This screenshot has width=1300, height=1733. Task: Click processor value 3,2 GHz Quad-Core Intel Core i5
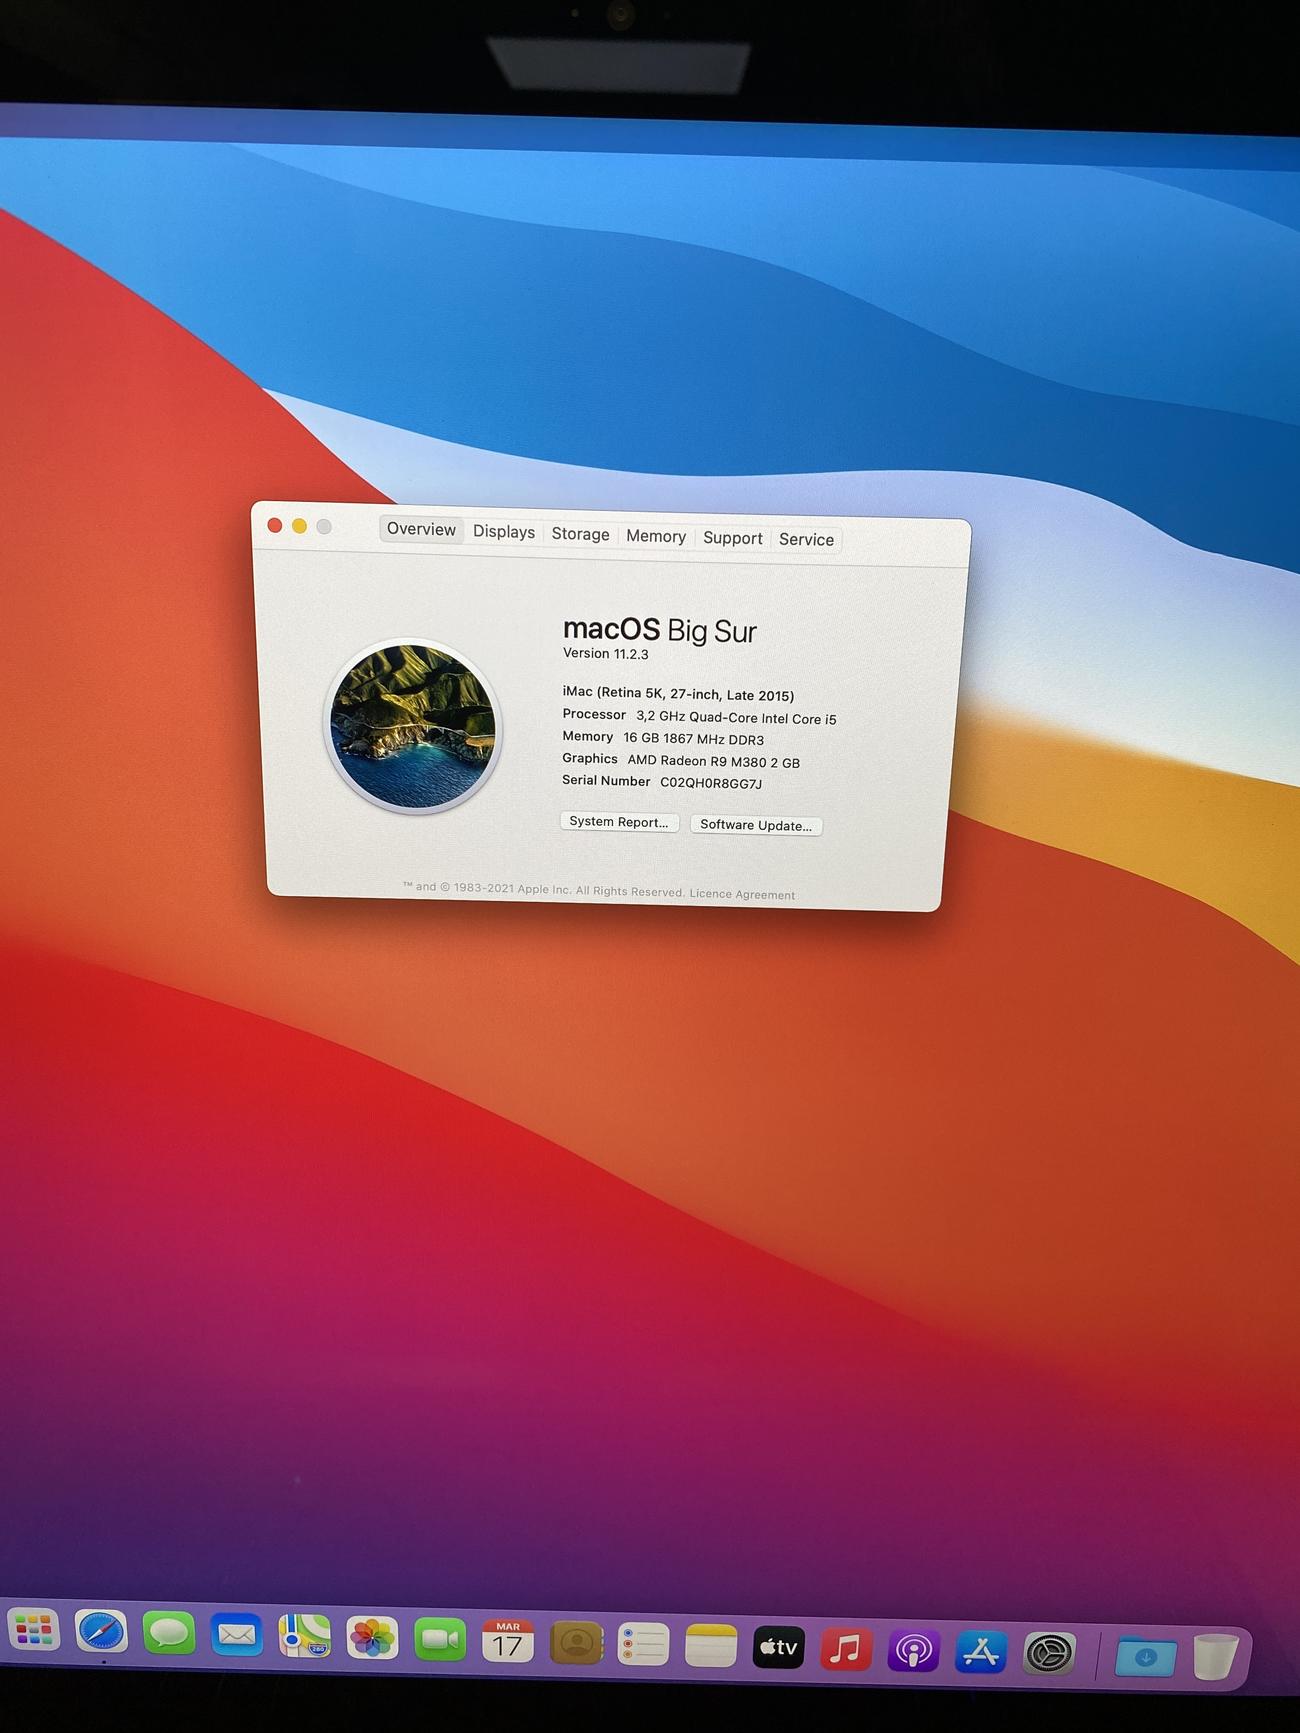[736, 718]
